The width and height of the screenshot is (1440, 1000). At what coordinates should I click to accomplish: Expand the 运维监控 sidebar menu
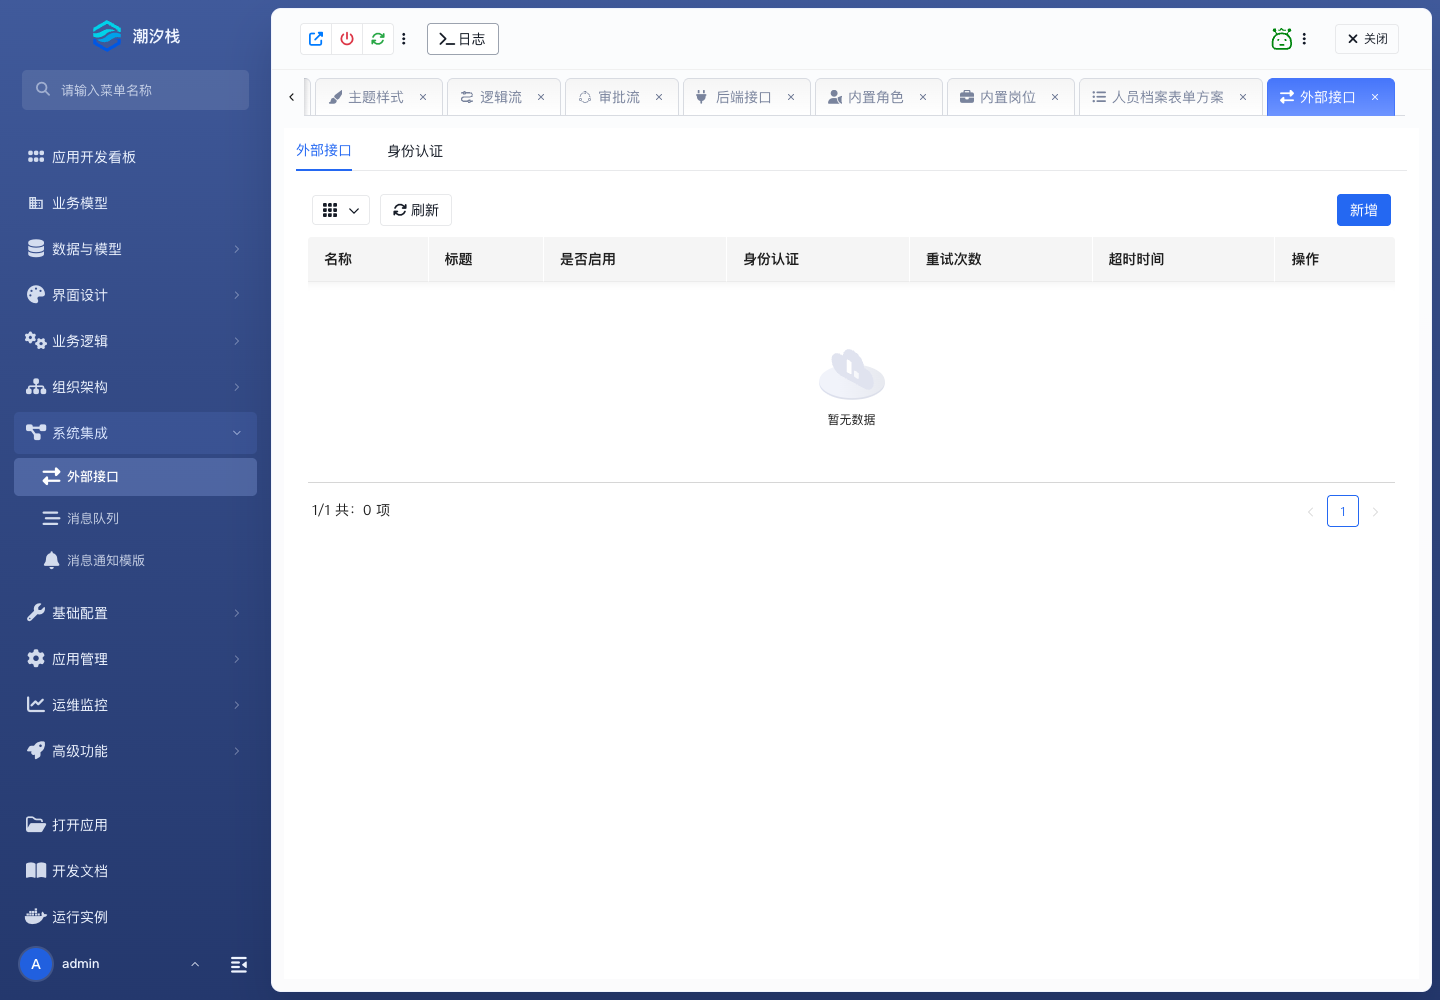coord(135,705)
